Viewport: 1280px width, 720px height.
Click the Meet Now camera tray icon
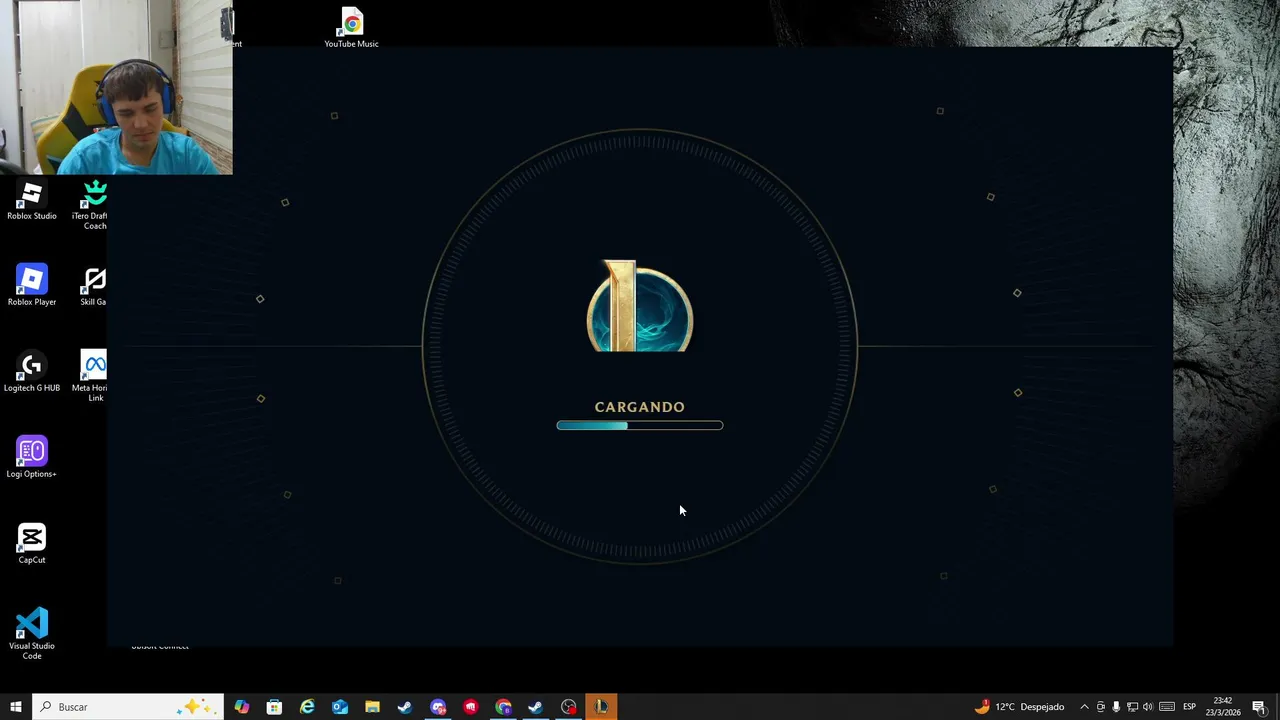[1101, 707]
